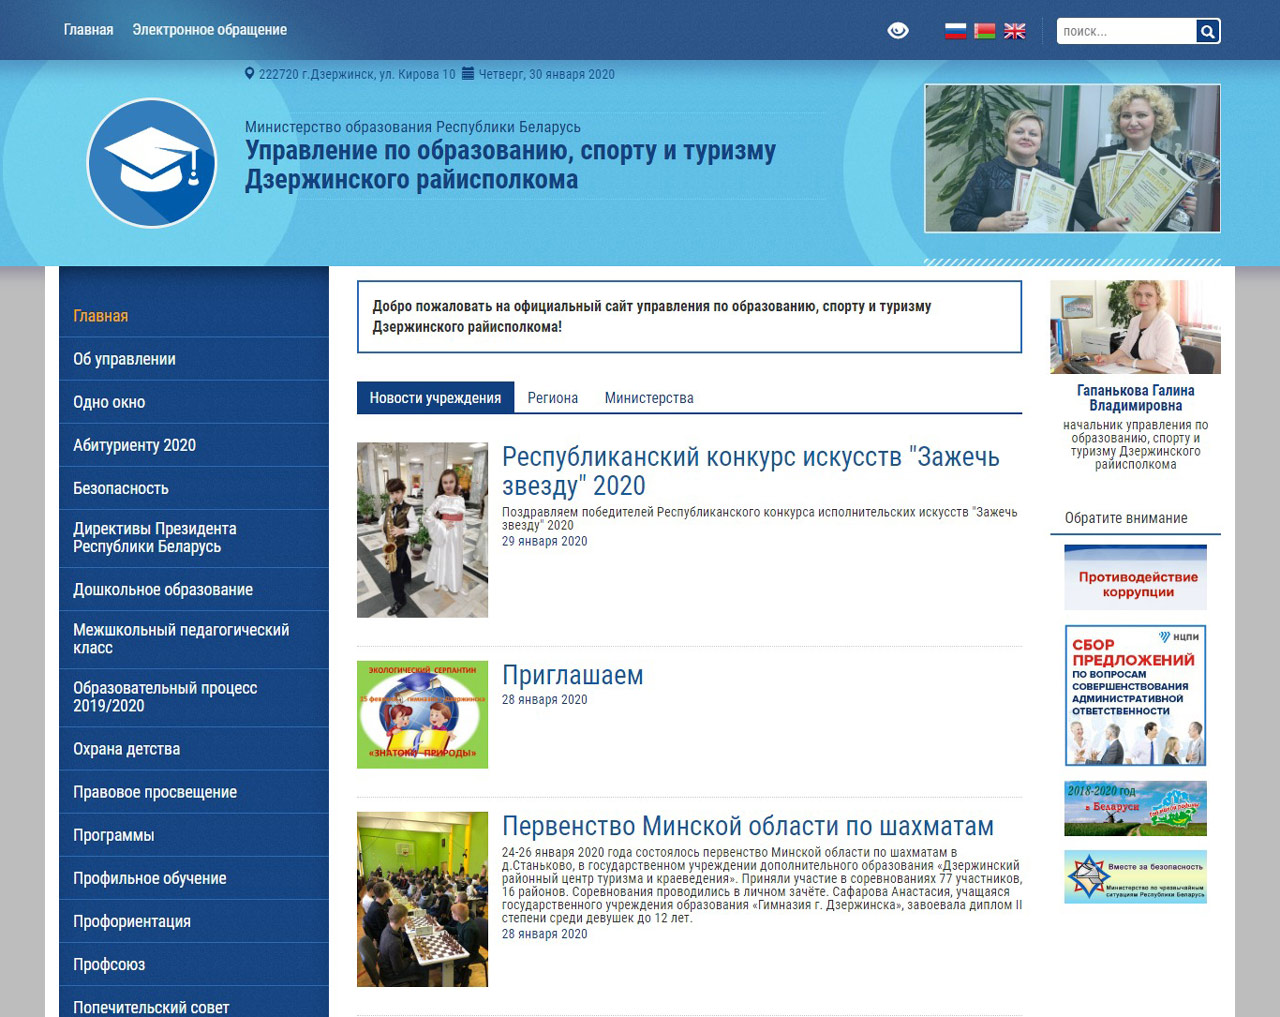This screenshot has width=1280, height=1017.
Task: Open Попечительский совет sidebar item
Action: coord(194,1004)
